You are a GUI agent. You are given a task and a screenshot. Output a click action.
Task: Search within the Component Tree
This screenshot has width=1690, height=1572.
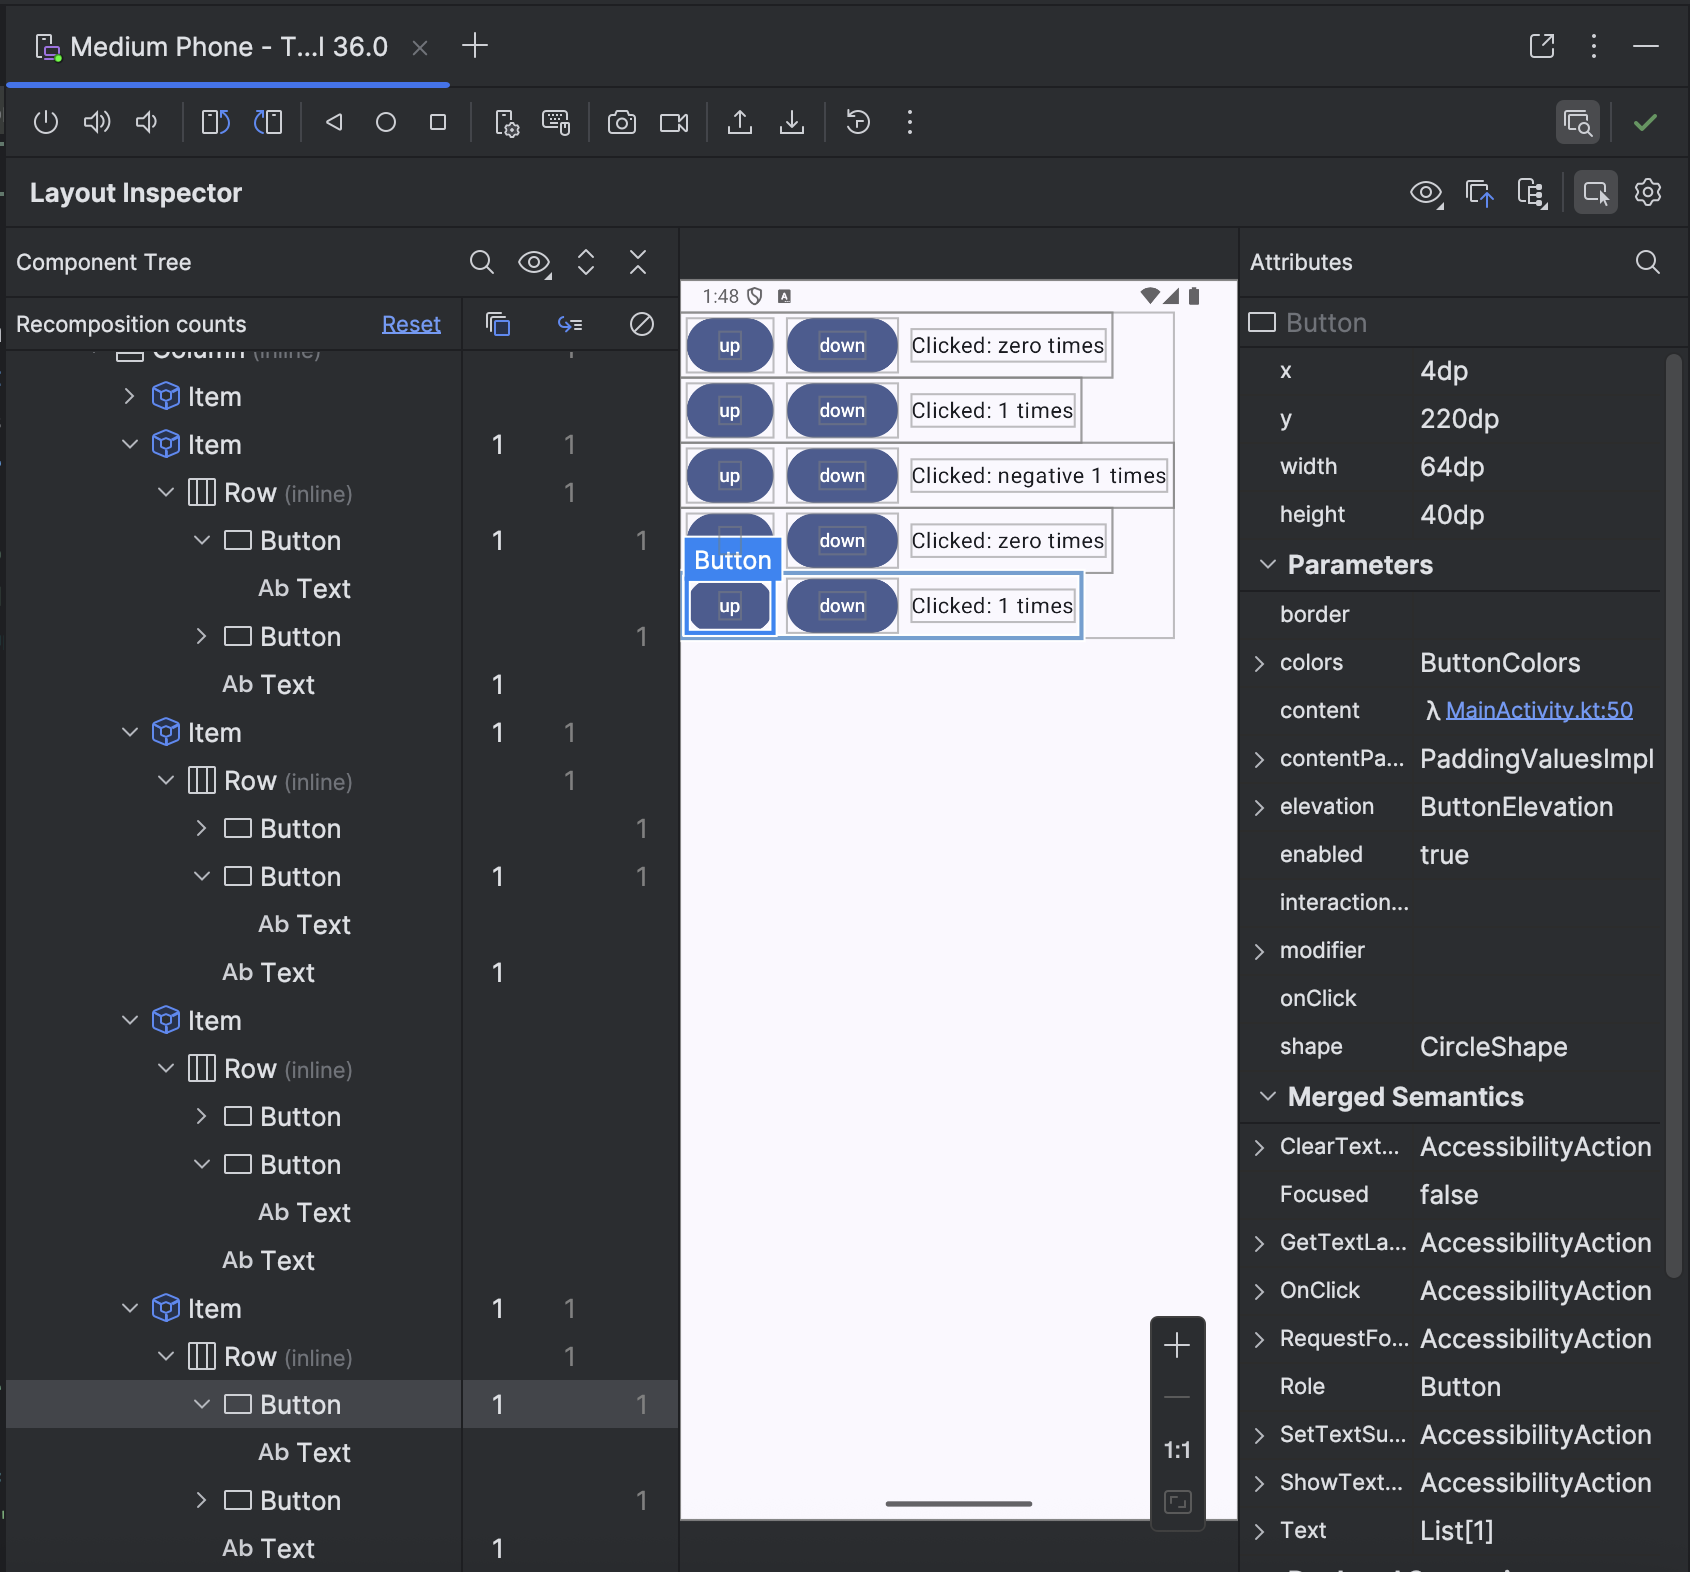point(482,262)
